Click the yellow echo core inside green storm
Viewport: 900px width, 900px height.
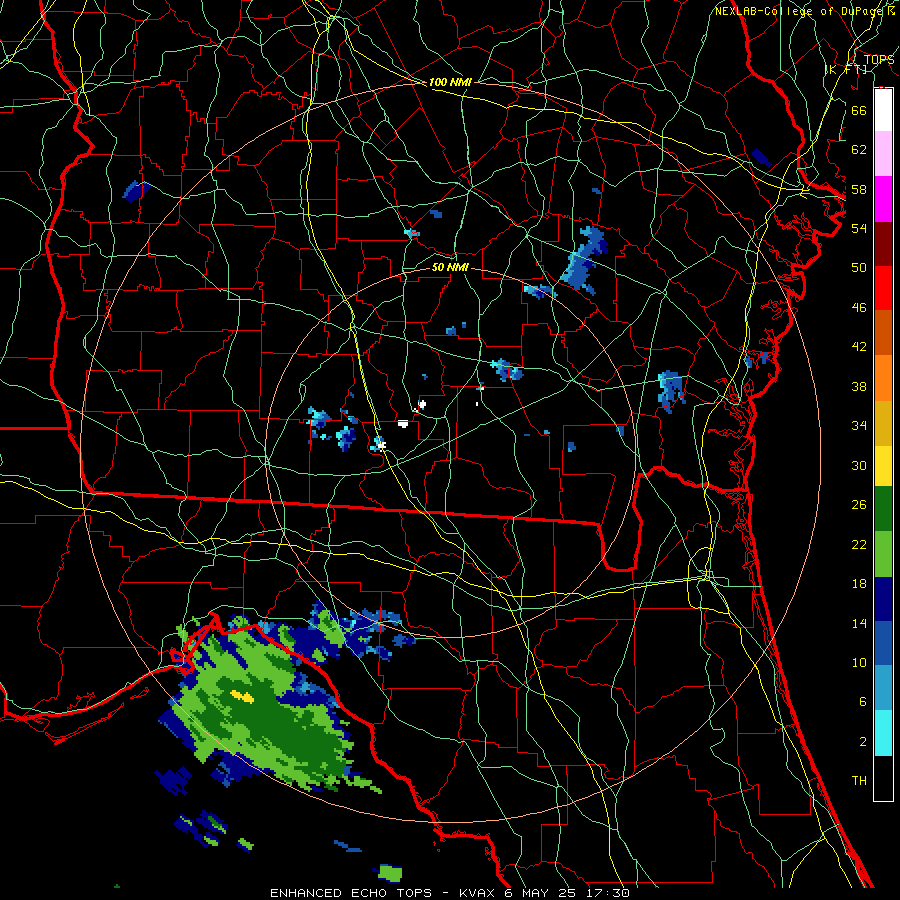point(242,697)
